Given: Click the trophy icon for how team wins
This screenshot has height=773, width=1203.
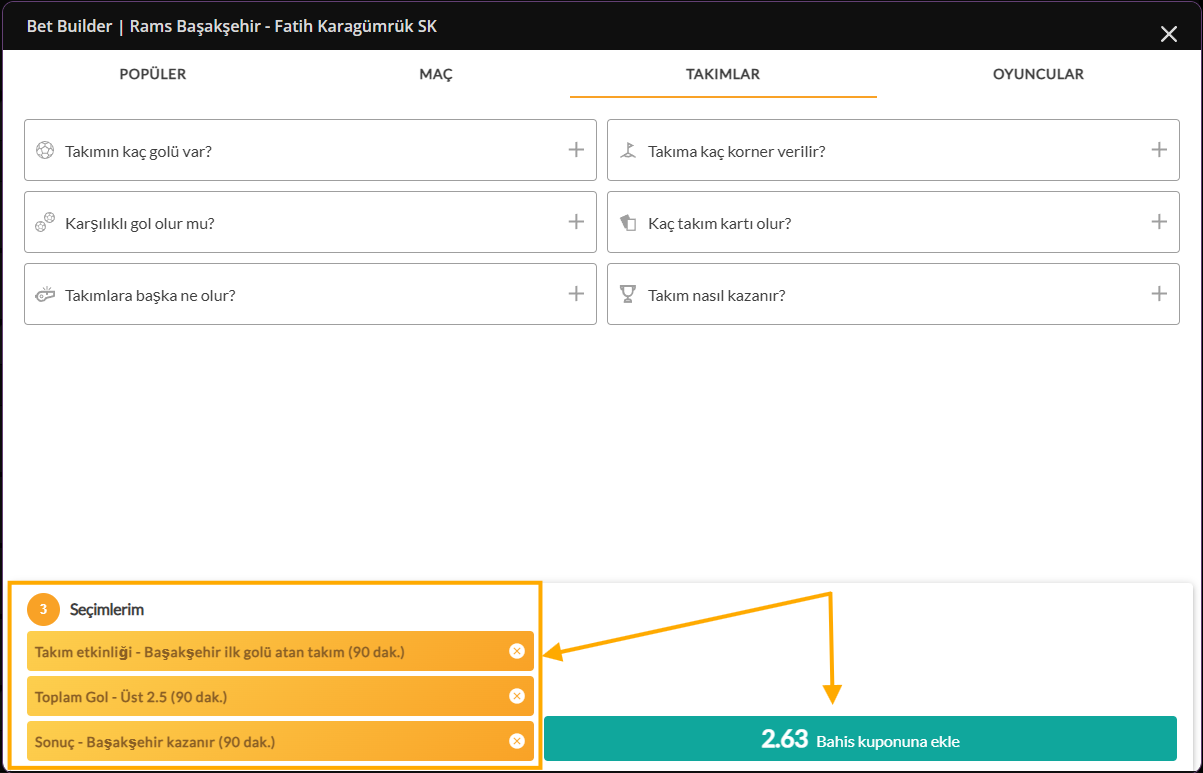Looking at the screenshot, I should coord(627,295).
